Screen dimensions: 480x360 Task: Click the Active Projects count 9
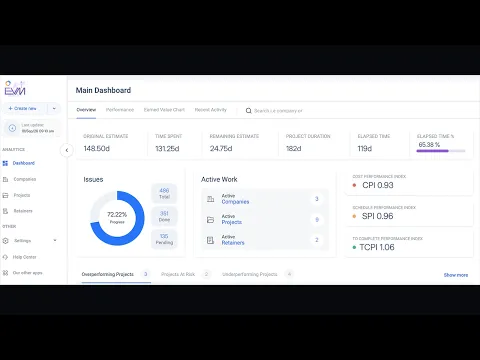coord(317,220)
